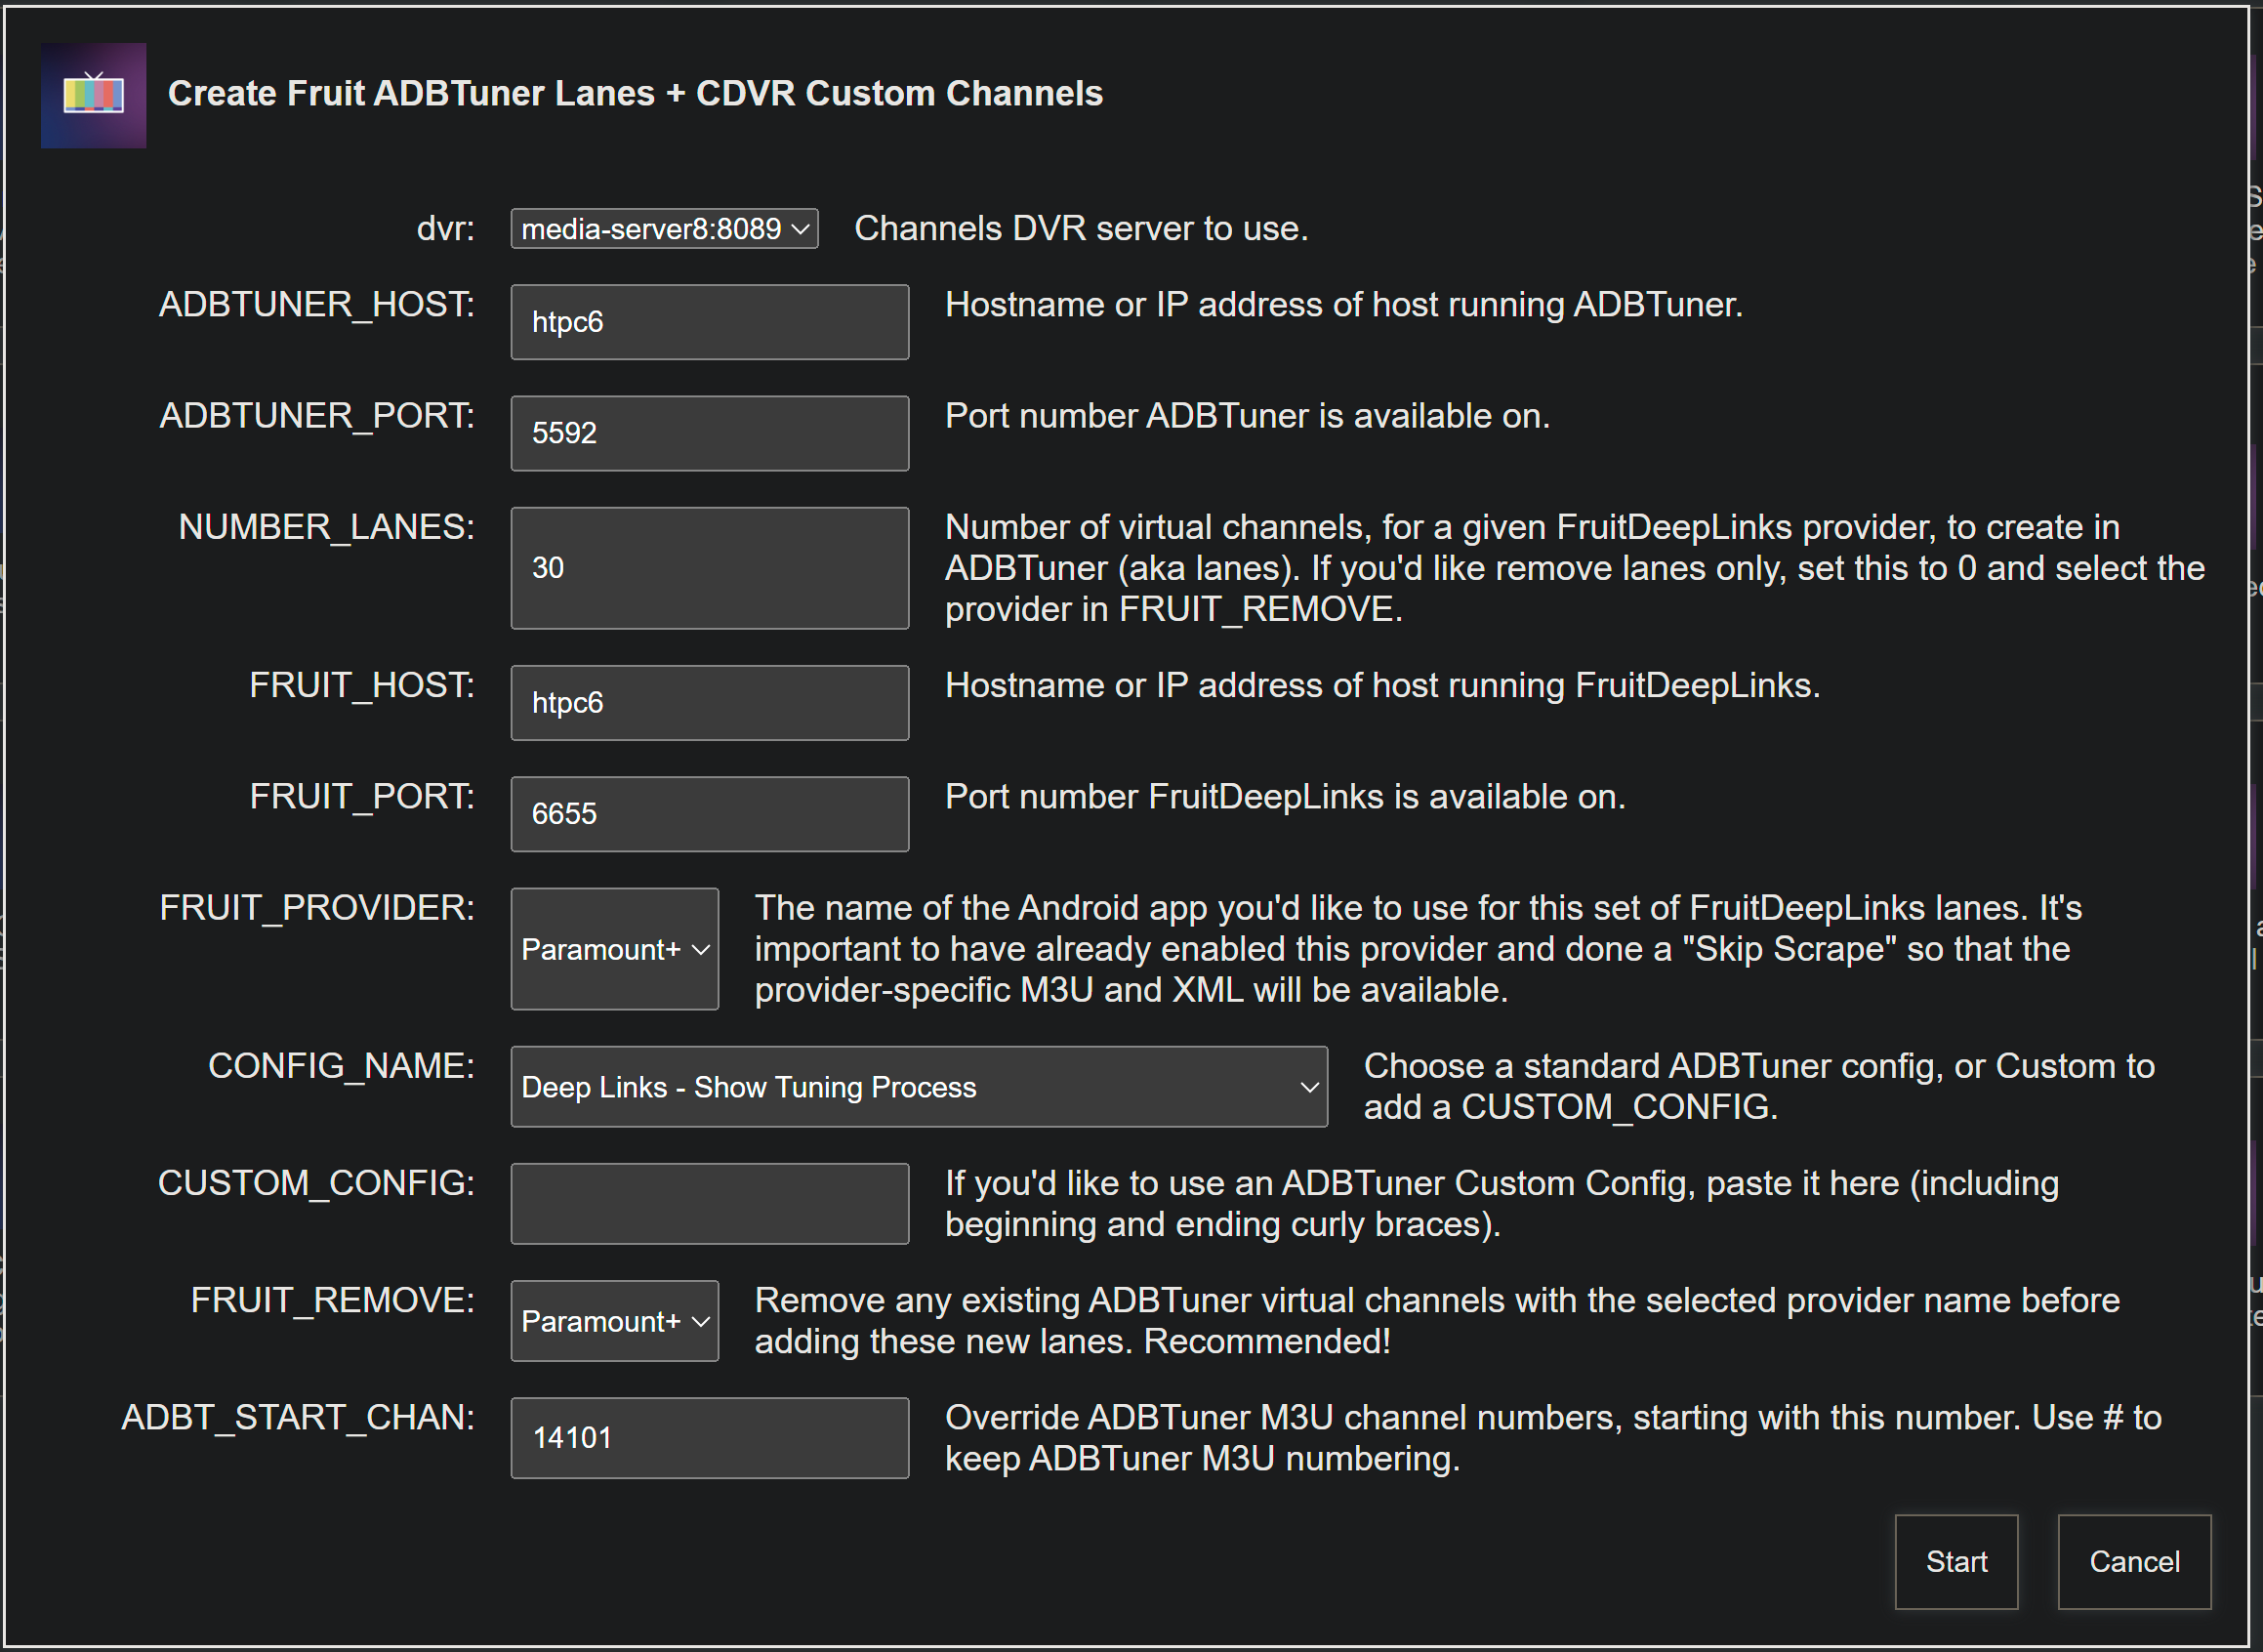2263x1652 pixels.
Task: Click the FRUIT_PORT field showing 6655
Action: [709, 814]
